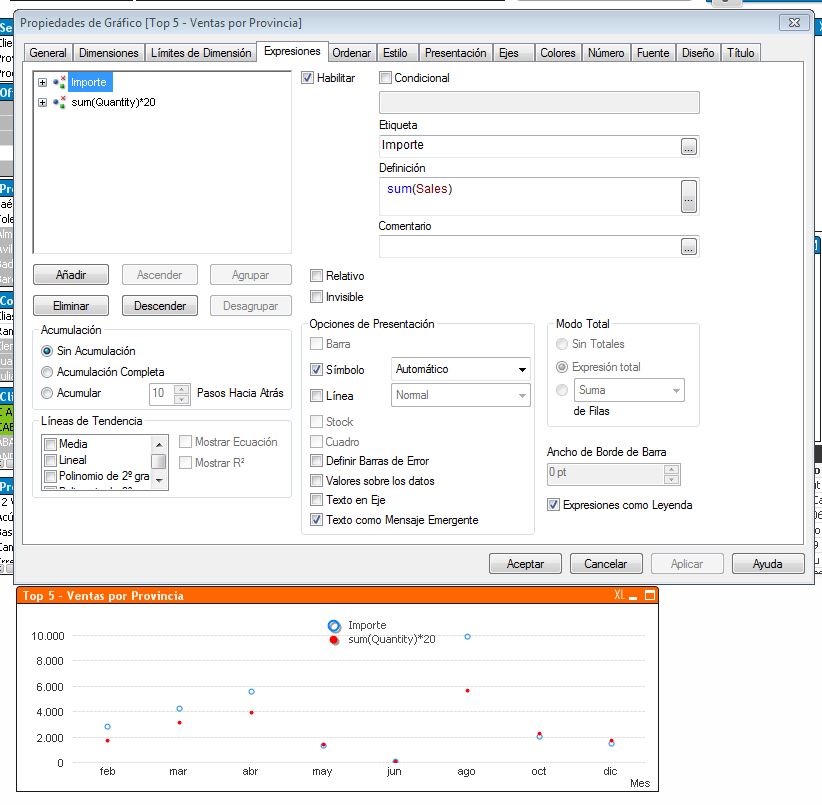The width and height of the screenshot is (822, 805).
Task: Open ellipsis editor for Comentario field
Action: click(688, 246)
